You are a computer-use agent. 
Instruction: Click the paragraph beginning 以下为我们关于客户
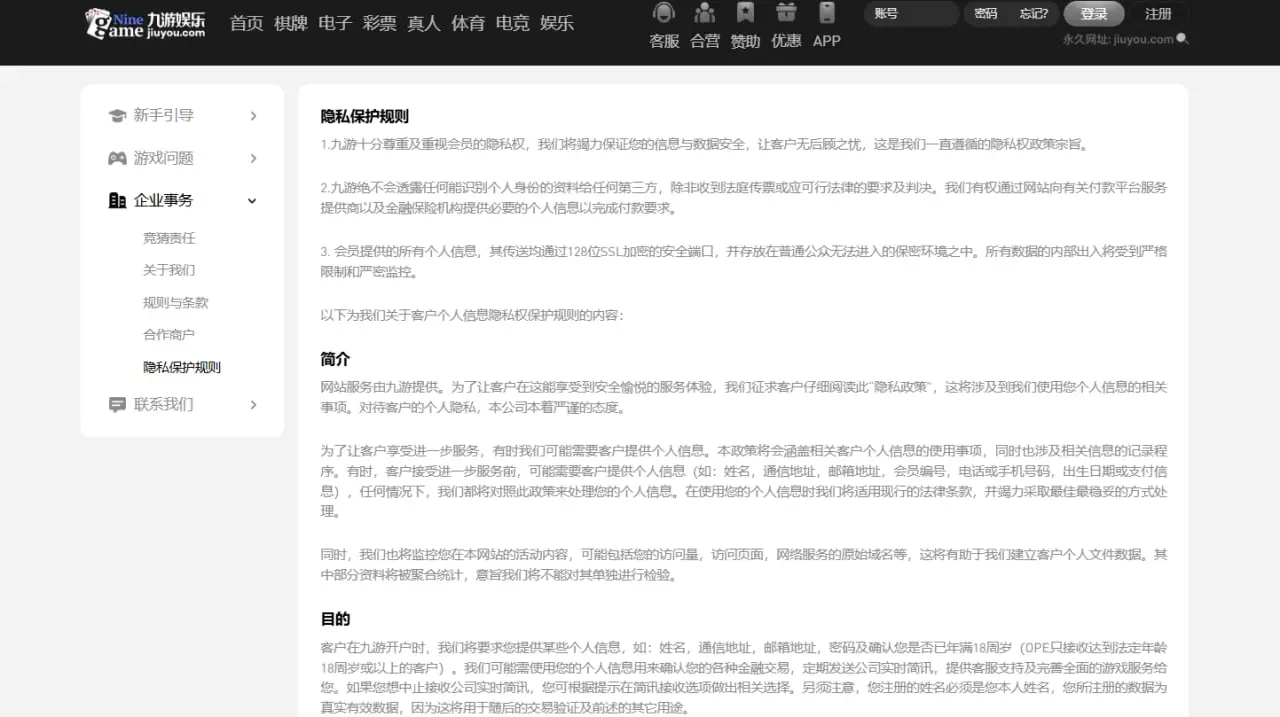pos(472,315)
